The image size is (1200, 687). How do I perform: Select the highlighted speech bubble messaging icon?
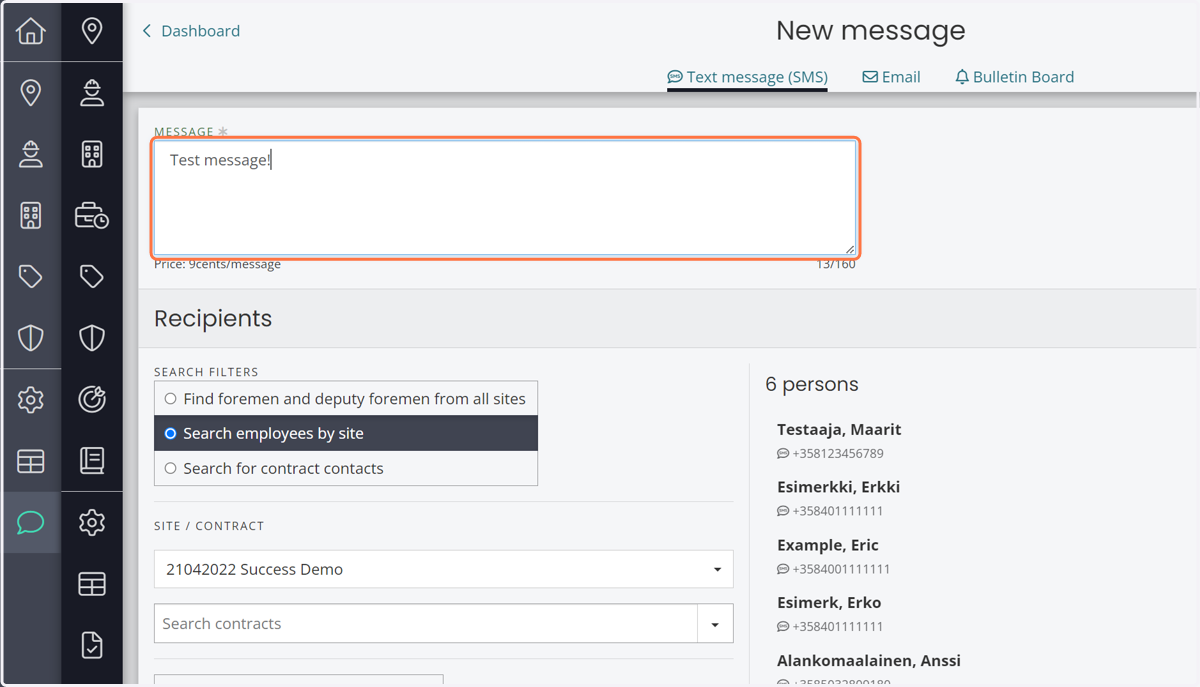pos(31,522)
